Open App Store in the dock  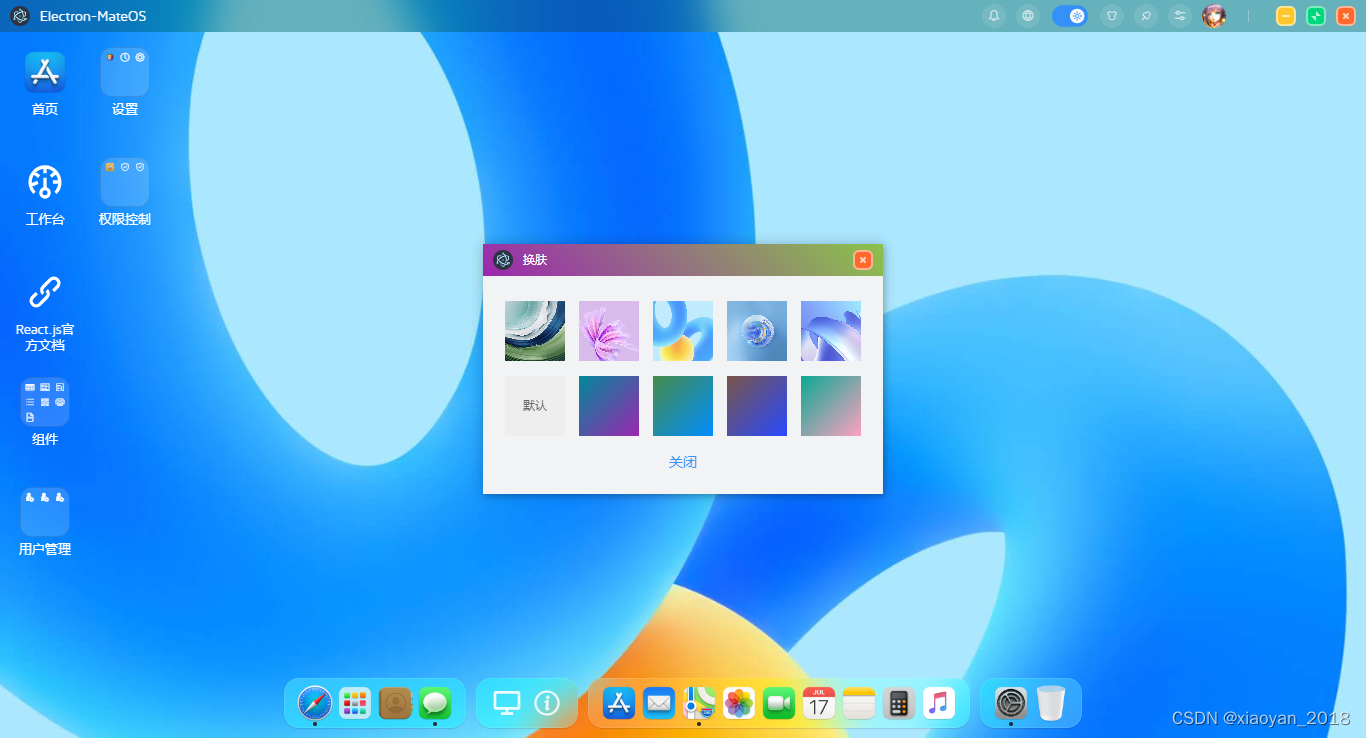click(619, 703)
